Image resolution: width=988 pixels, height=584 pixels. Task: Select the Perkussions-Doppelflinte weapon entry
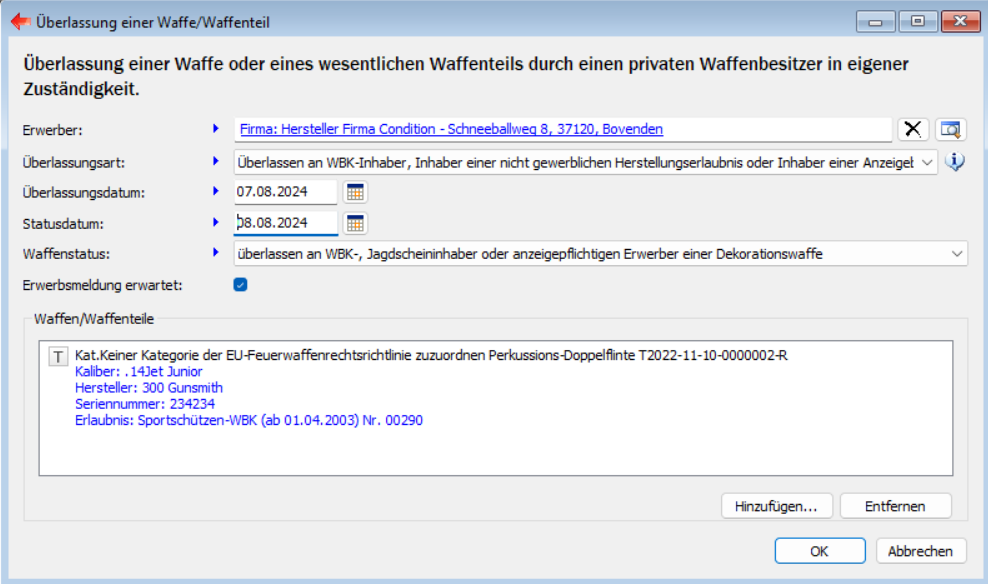tap(431, 356)
